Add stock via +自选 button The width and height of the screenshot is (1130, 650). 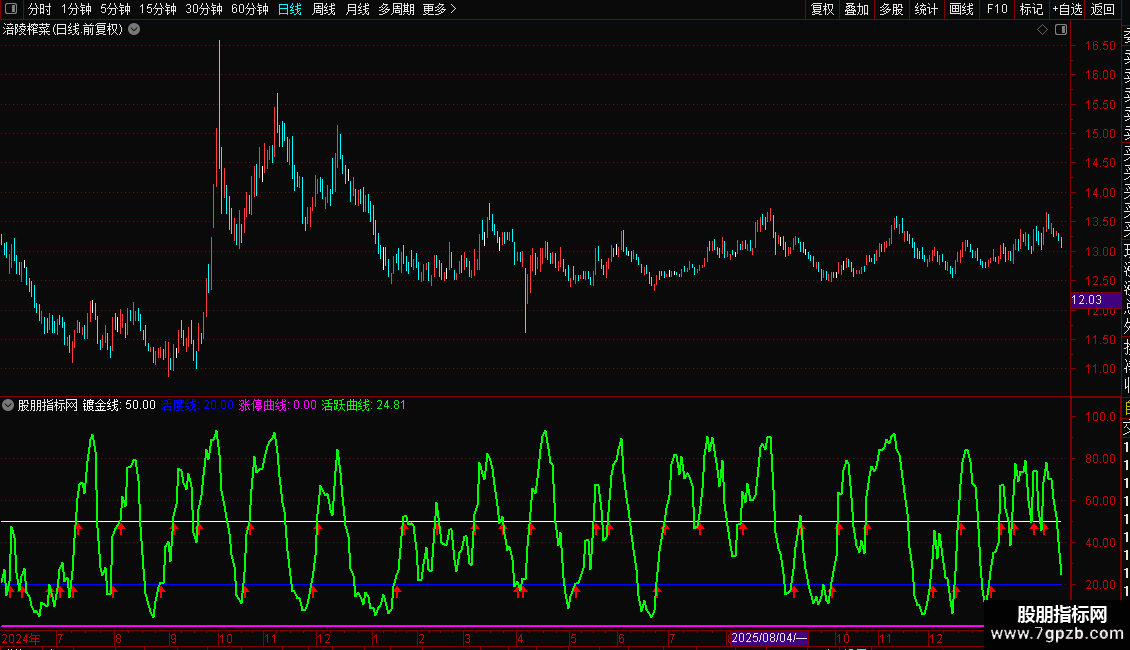pos(1067,9)
